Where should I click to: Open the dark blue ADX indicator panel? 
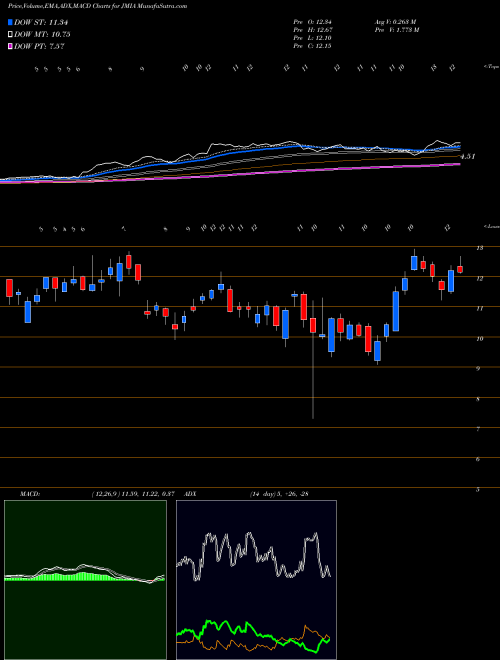point(256,580)
